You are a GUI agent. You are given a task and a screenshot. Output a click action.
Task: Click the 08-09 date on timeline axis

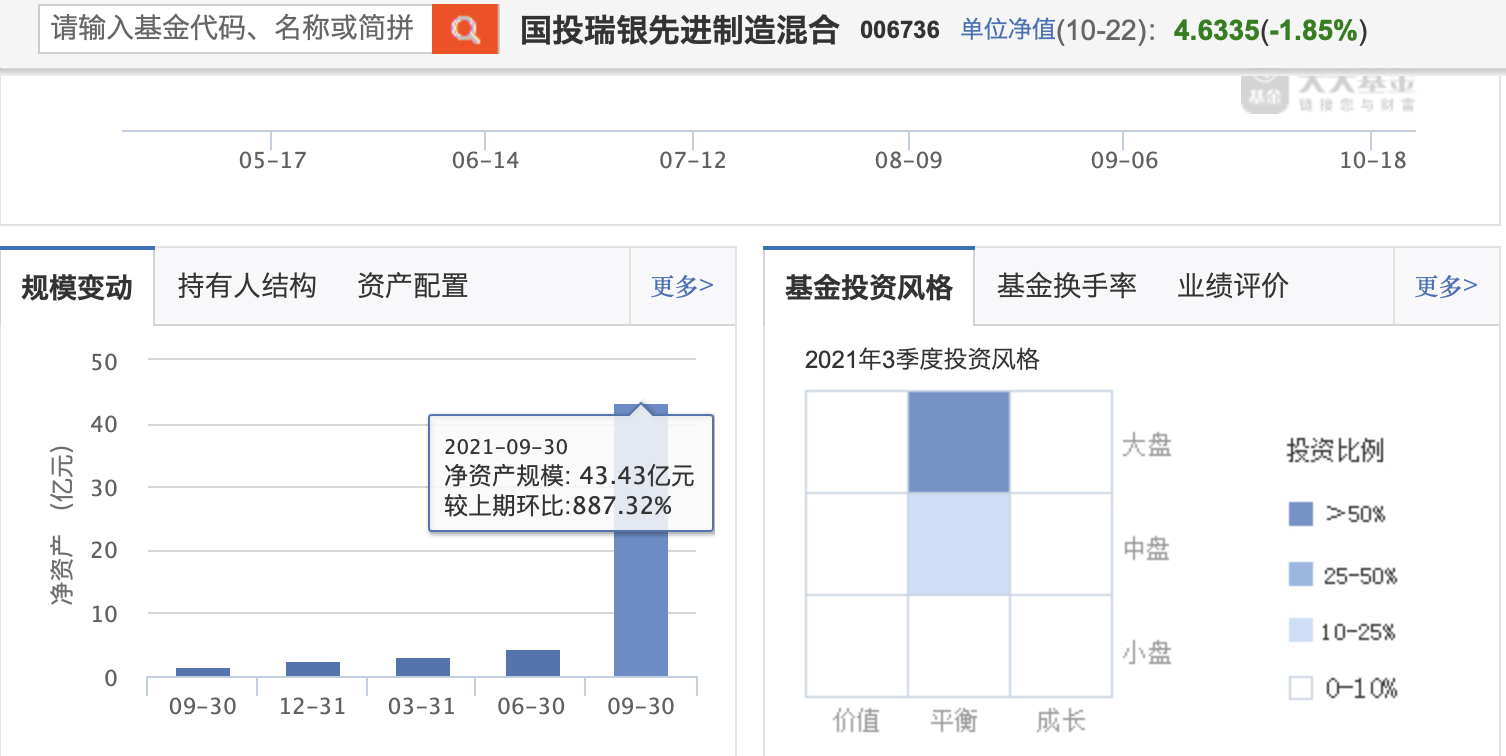coord(908,160)
